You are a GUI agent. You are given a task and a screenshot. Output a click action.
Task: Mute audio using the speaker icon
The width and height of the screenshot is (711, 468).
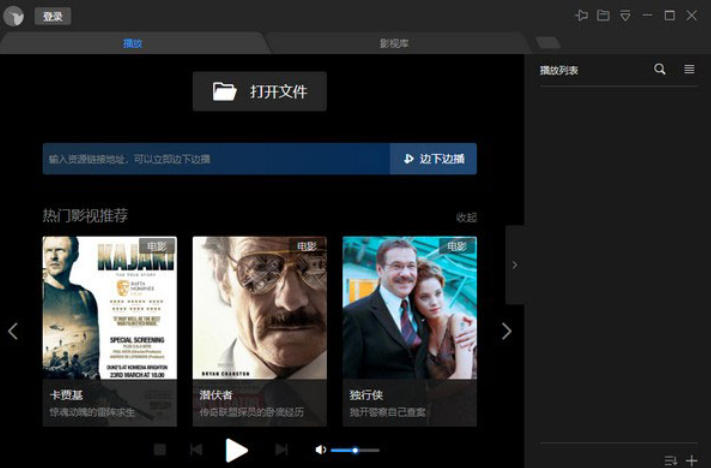pyautogui.click(x=320, y=450)
